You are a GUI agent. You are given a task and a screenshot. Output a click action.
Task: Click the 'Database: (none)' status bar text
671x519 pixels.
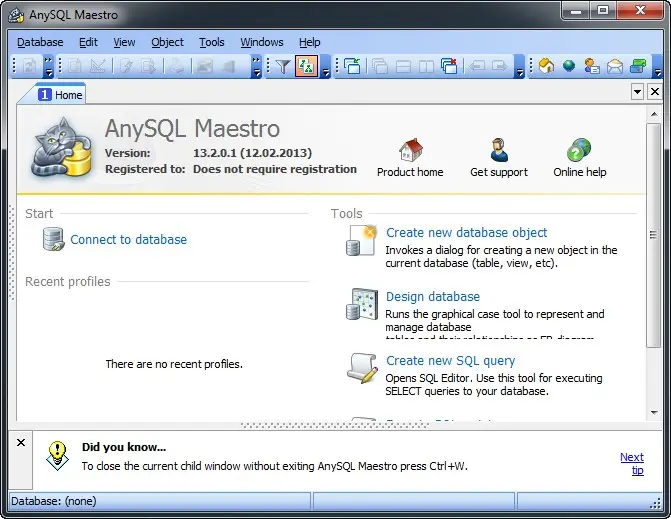(x=53, y=501)
